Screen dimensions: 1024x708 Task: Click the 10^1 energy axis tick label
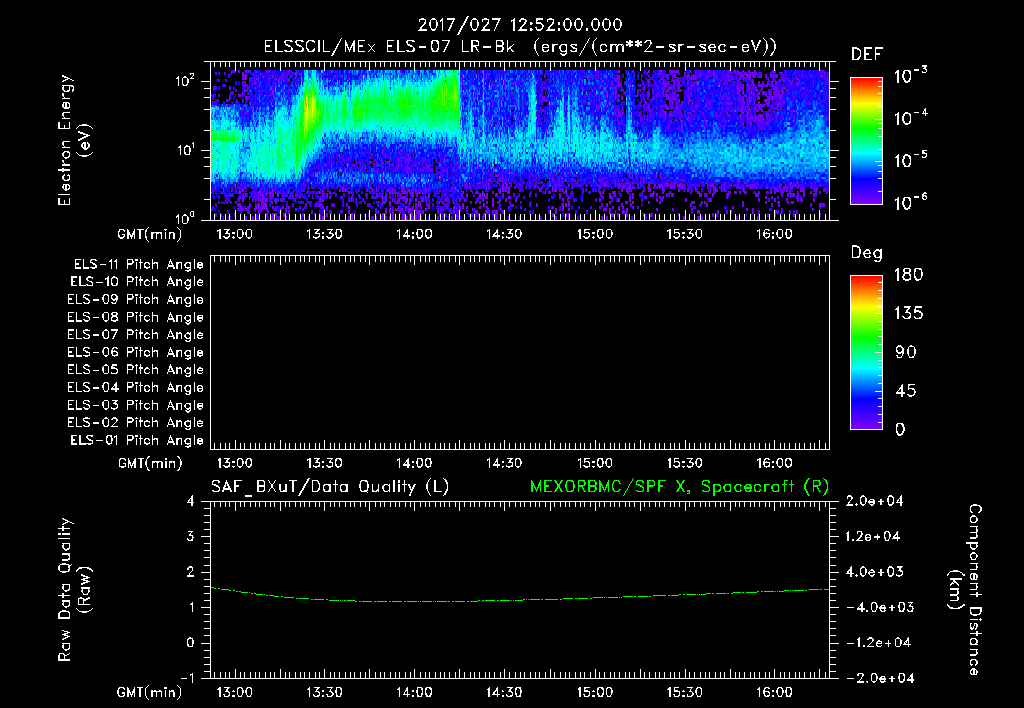(185, 149)
